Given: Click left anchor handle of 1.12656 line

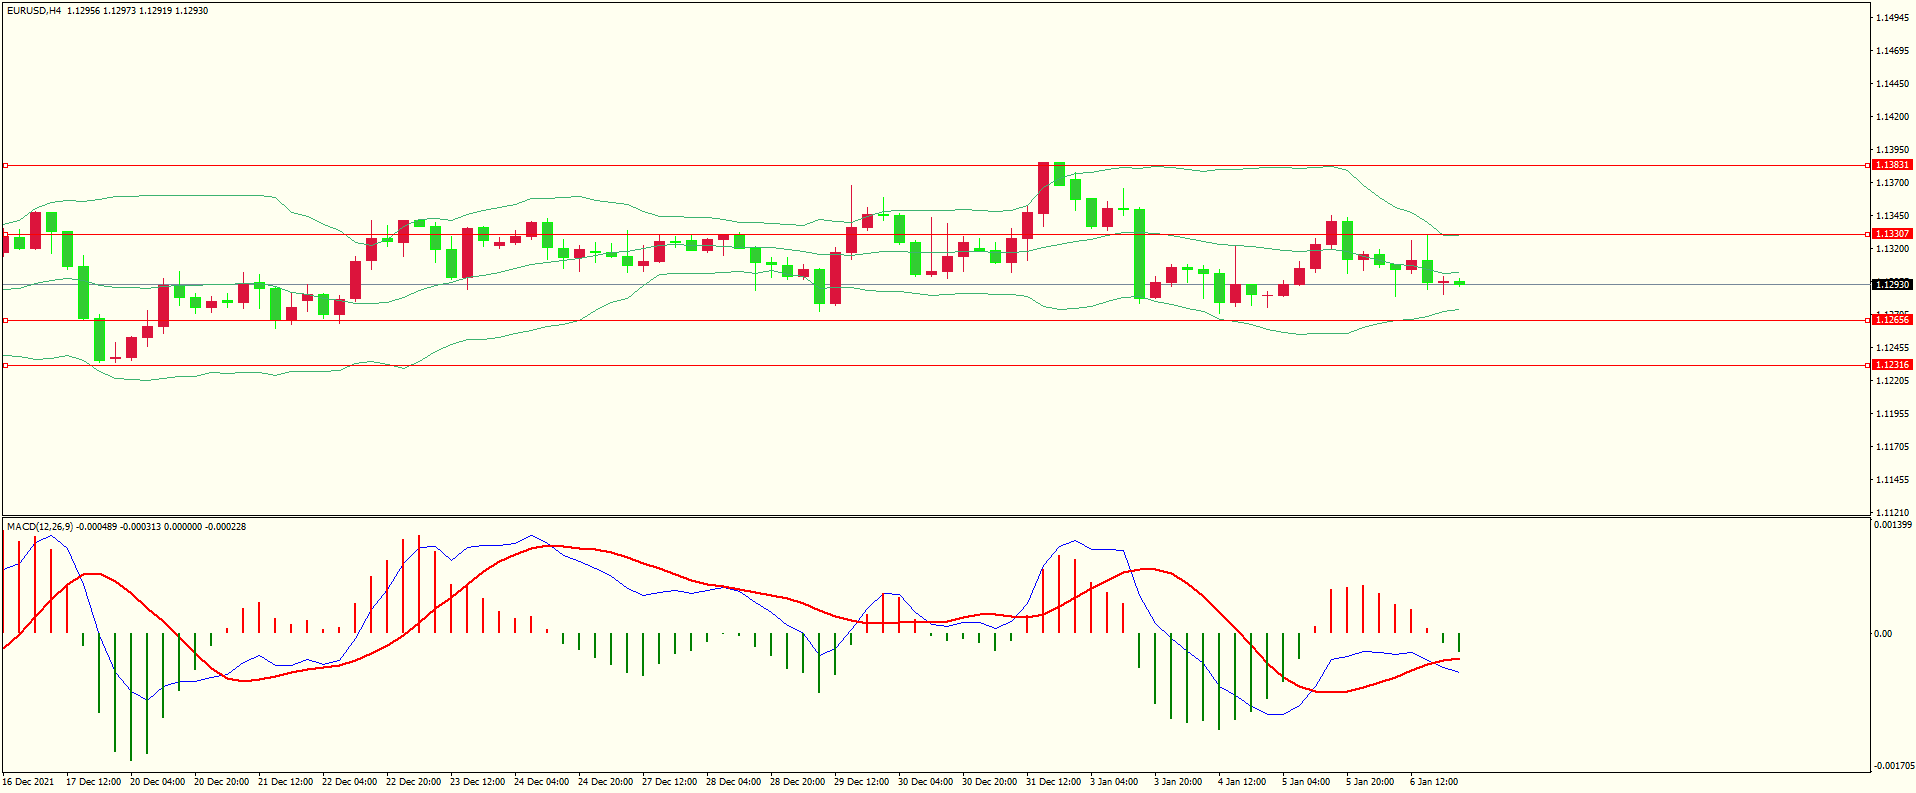Looking at the screenshot, I should point(5,320).
